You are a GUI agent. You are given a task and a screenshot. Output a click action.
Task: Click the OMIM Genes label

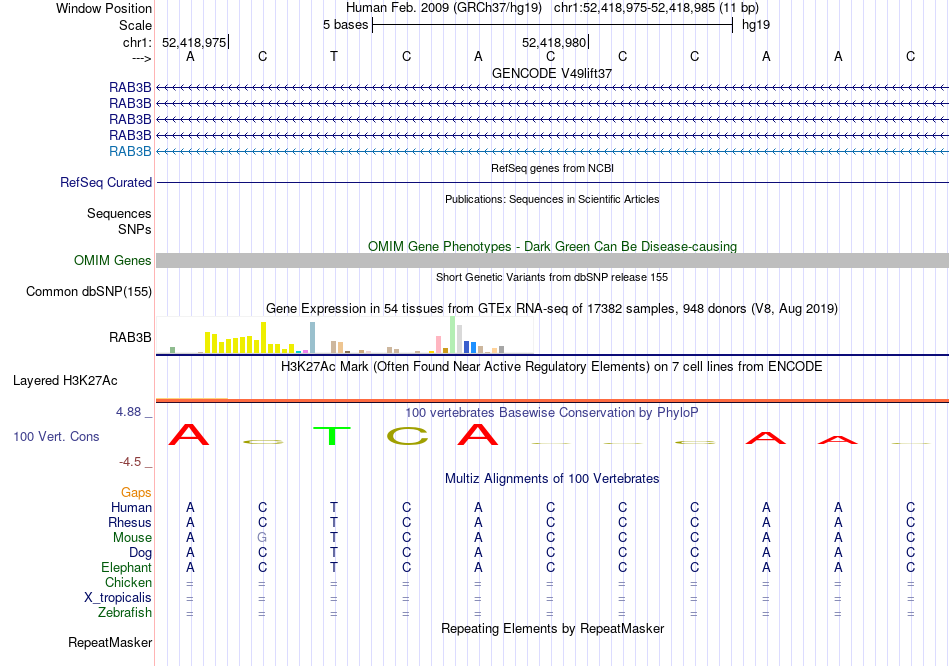point(112,261)
